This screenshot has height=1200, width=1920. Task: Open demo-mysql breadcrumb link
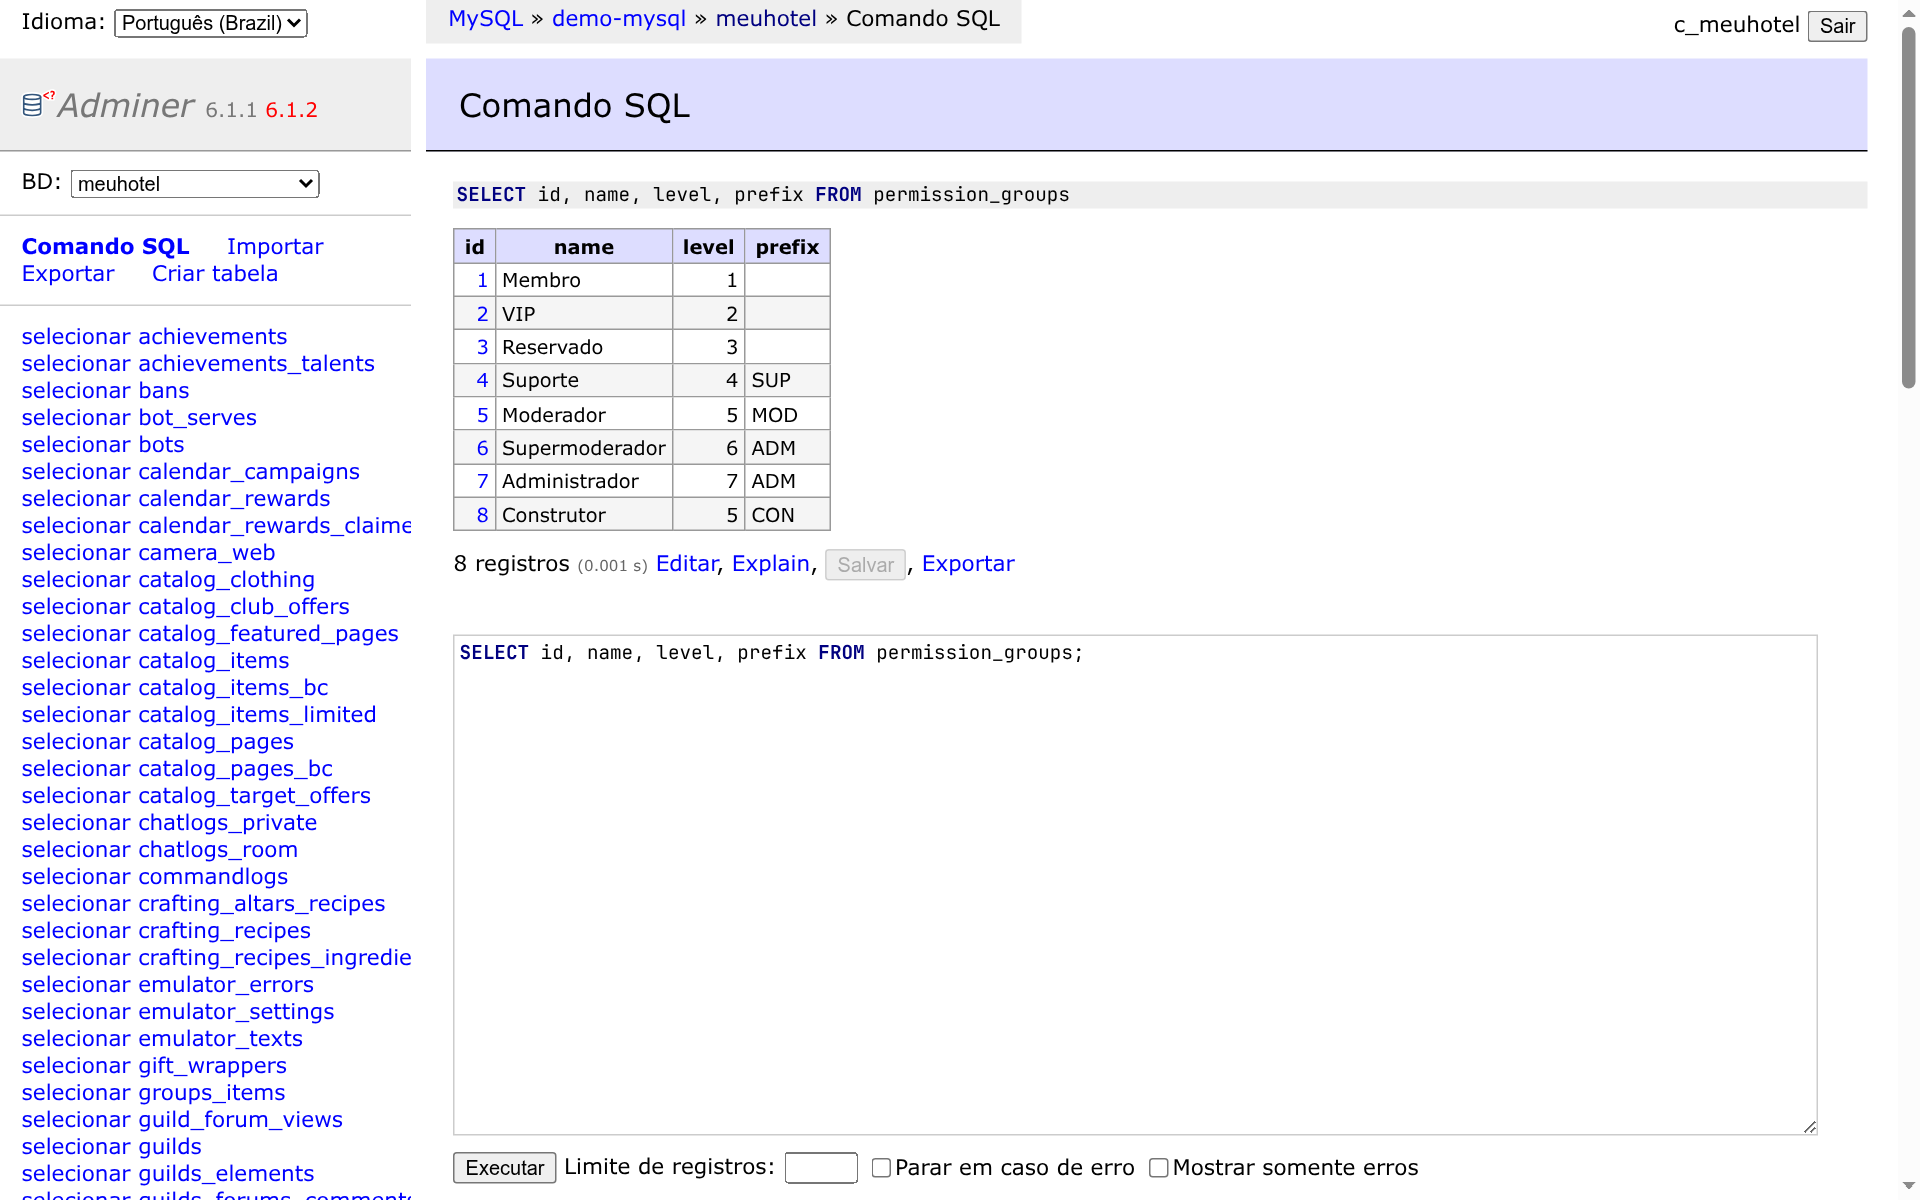tap(619, 19)
